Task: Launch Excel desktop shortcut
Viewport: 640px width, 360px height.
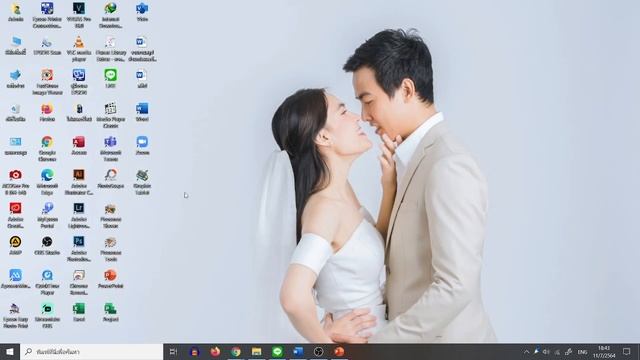Action: (x=79, y=313)
